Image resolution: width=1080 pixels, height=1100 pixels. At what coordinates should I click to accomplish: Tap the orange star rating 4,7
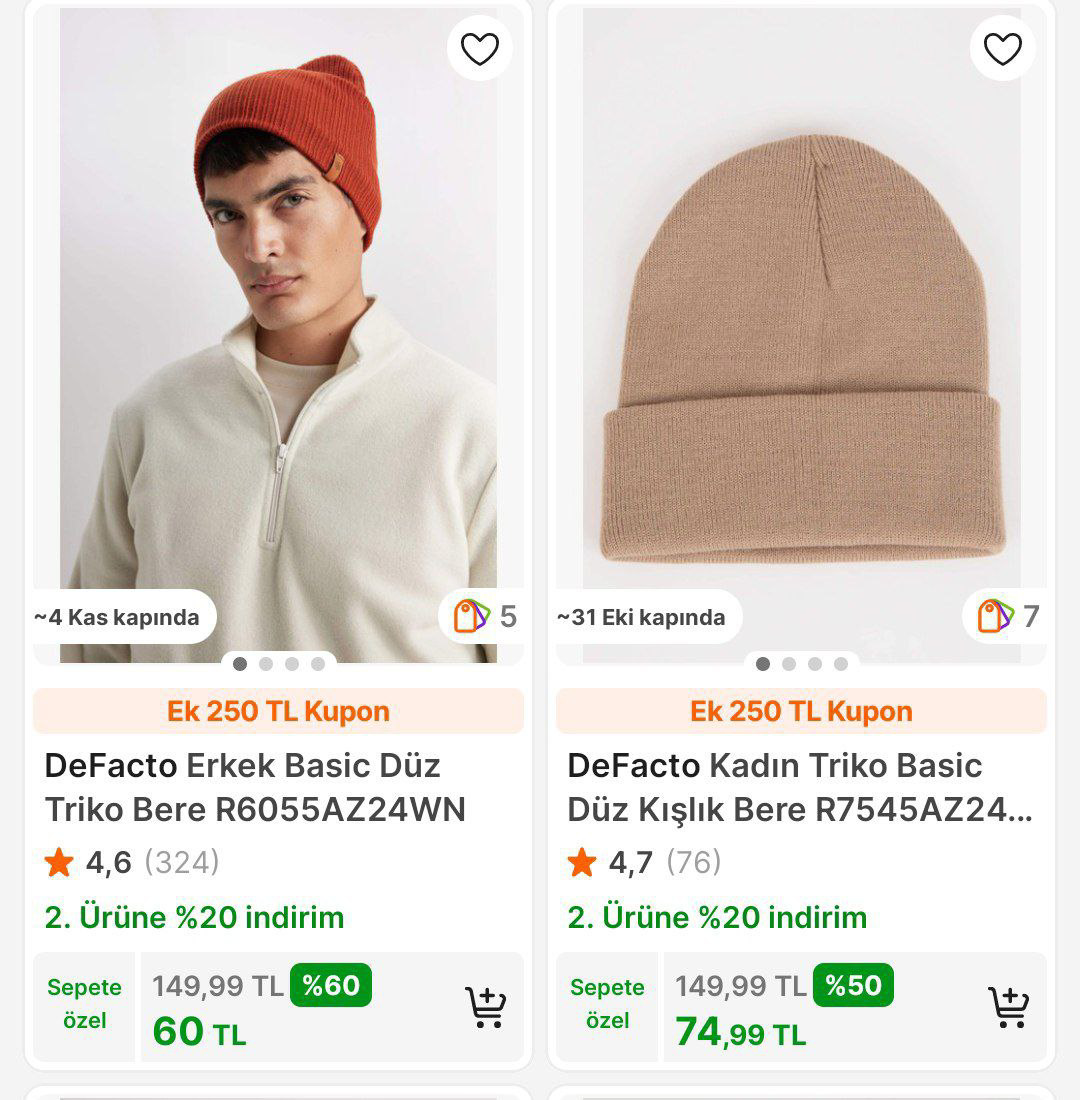tap(582, 862)
